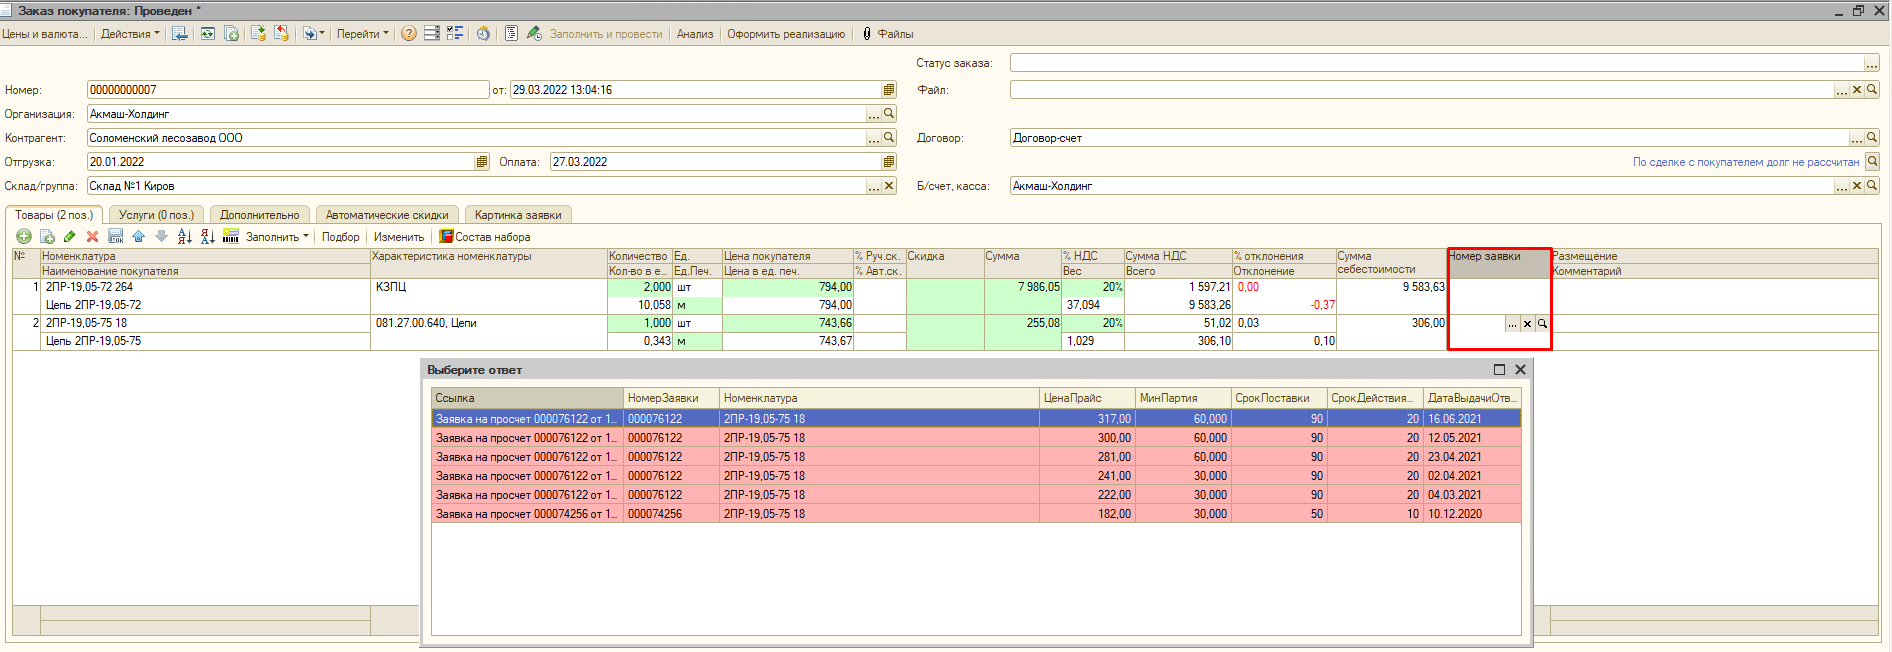
Task: Open the Перейти dropdown menu
Action: [x=362, y=33]
